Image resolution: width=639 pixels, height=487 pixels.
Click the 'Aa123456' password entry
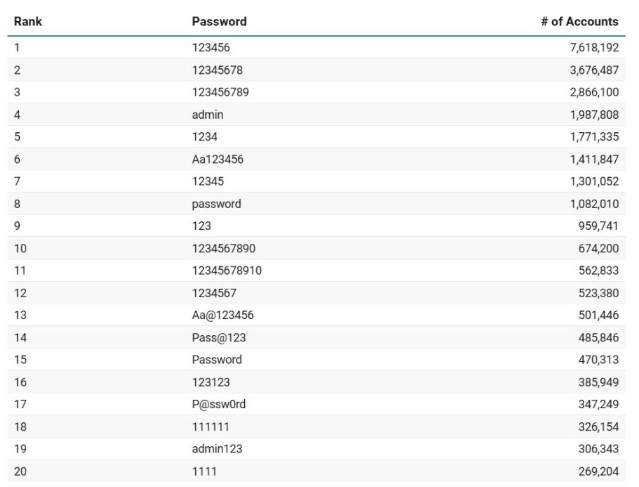pyautogui.click(x=218, y=159)
